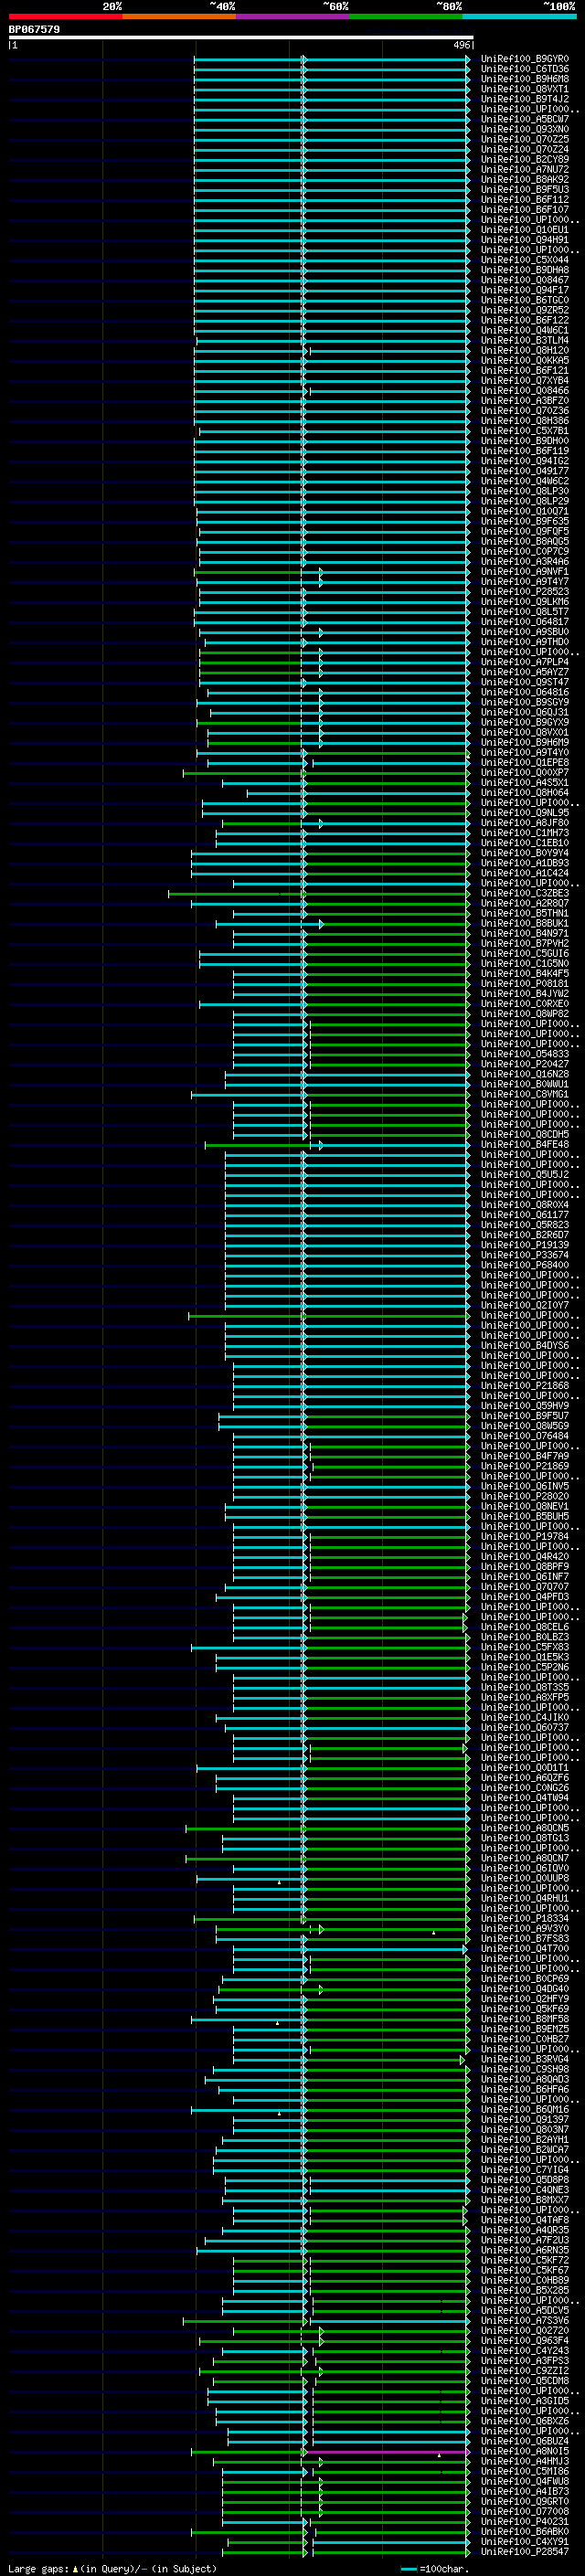Click the green segment of the identity legend

coord(406,16)
